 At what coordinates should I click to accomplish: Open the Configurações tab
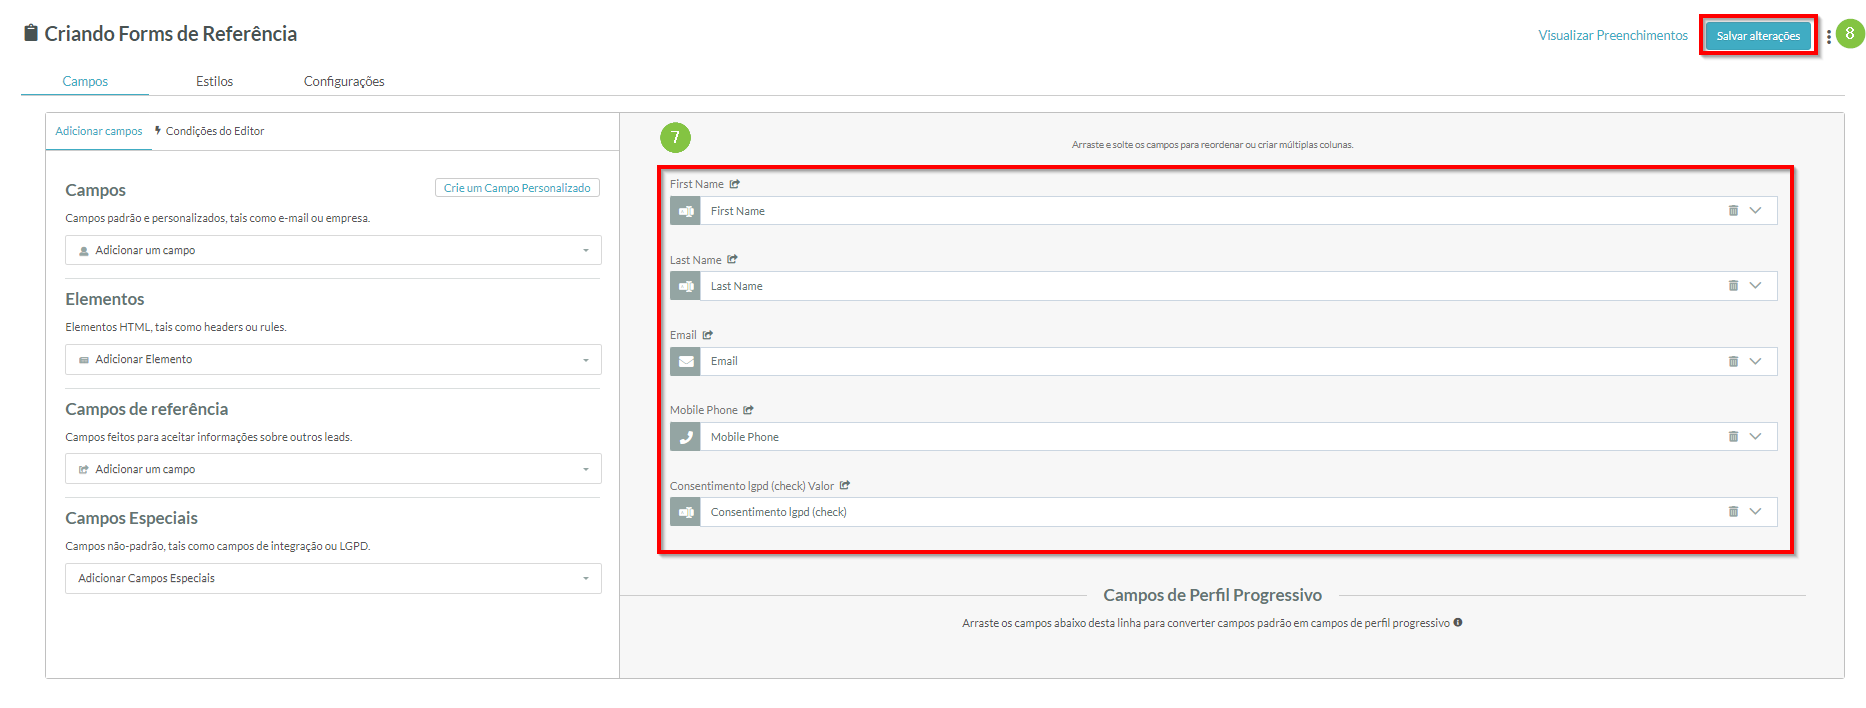(x=344, y=82)
